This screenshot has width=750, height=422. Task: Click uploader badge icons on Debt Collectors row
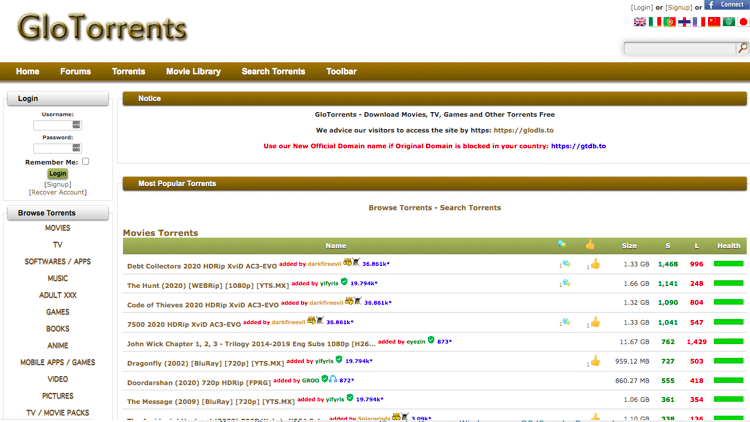(352, 262)
